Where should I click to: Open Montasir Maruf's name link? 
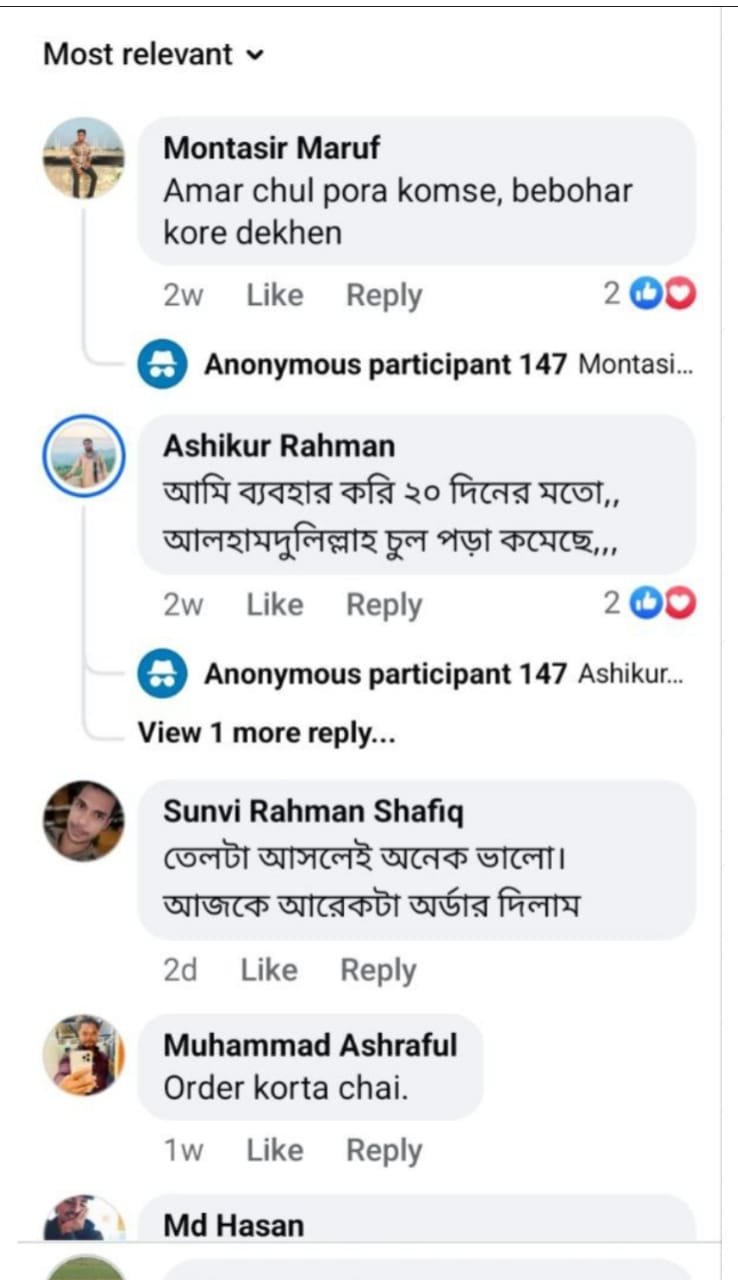pyautogui.click(x=272, y=148)
